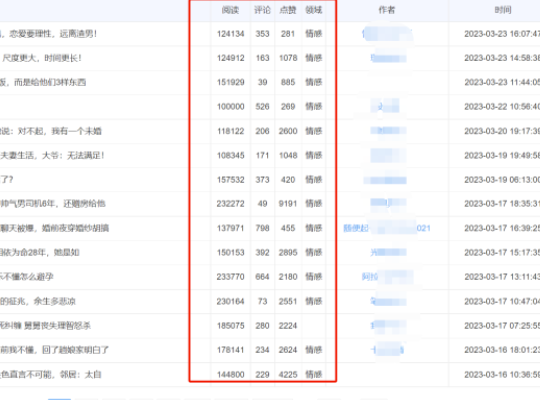540x400 pixels.
Task: Click the likes value 9191
Action: 288,204
